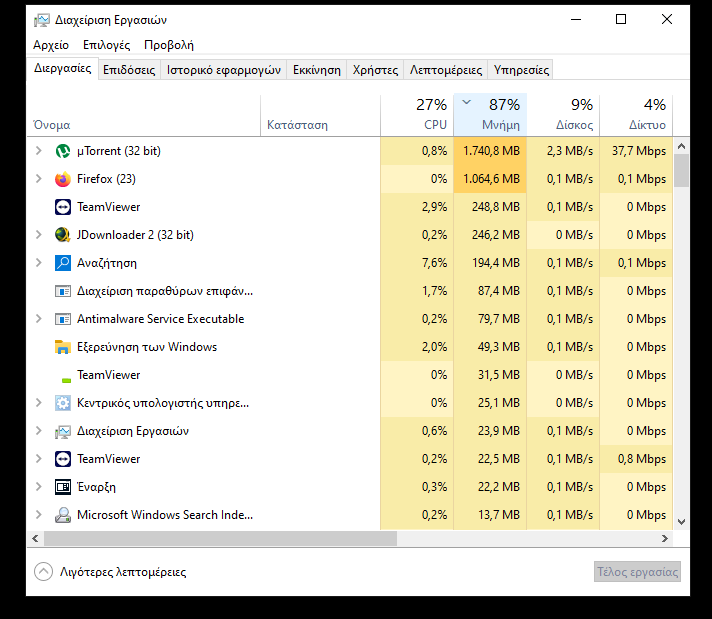Screen dimensions: 712x619
Task: Click the Microsoft Windows Search Inde... icon
Action: [63, 515]
